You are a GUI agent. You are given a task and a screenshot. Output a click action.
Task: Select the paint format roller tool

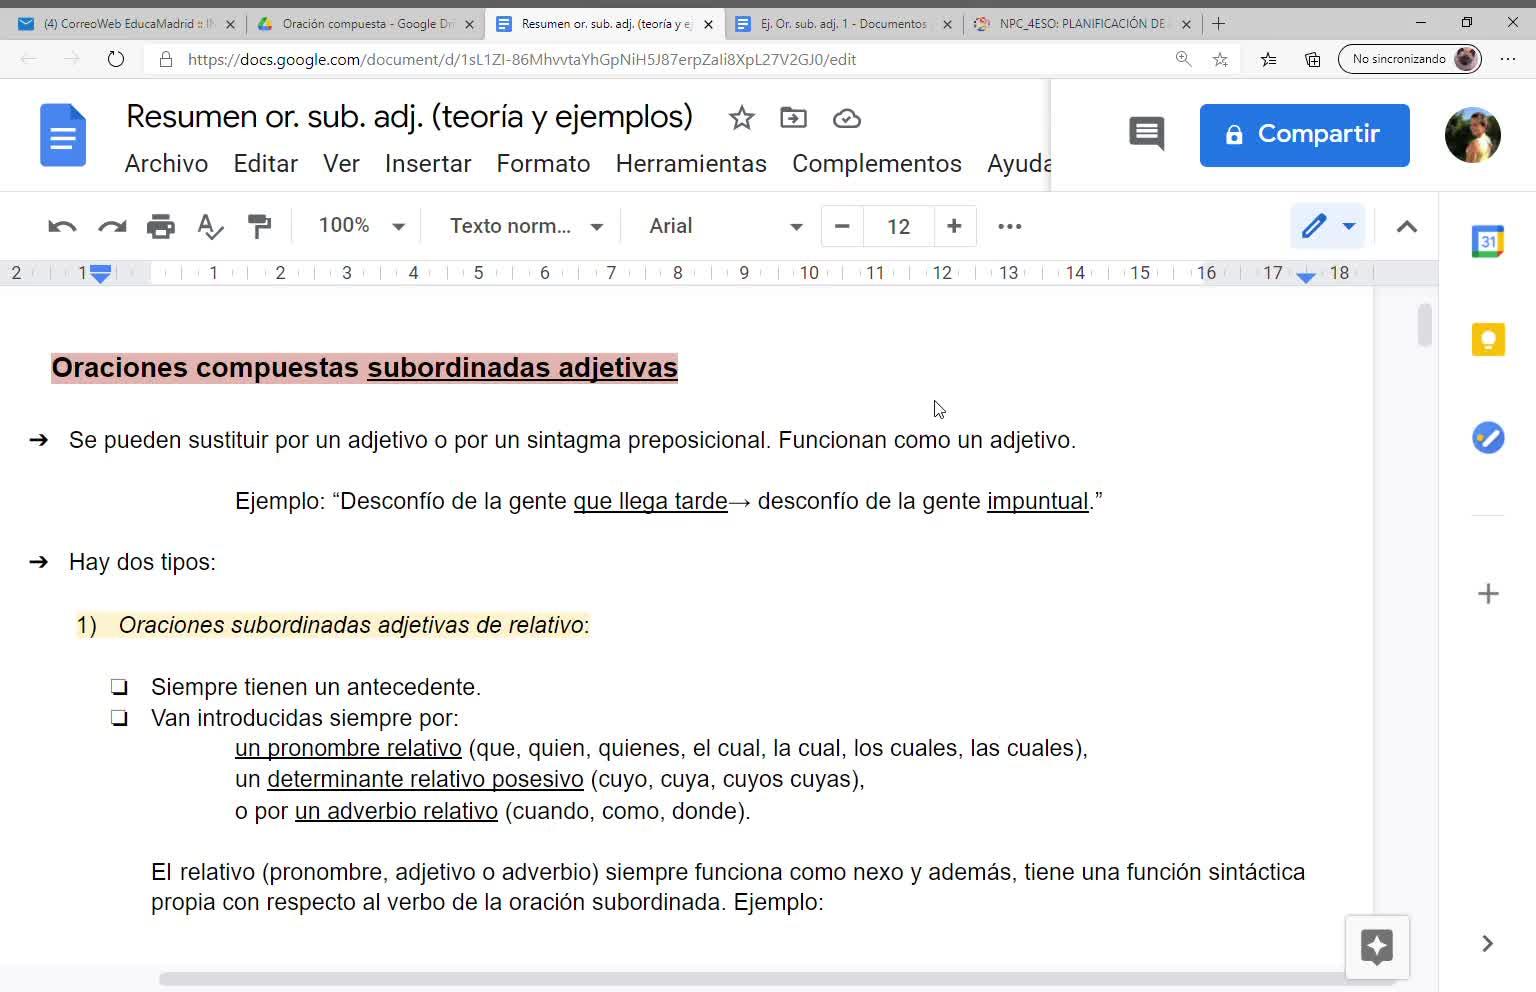(259, 226)
